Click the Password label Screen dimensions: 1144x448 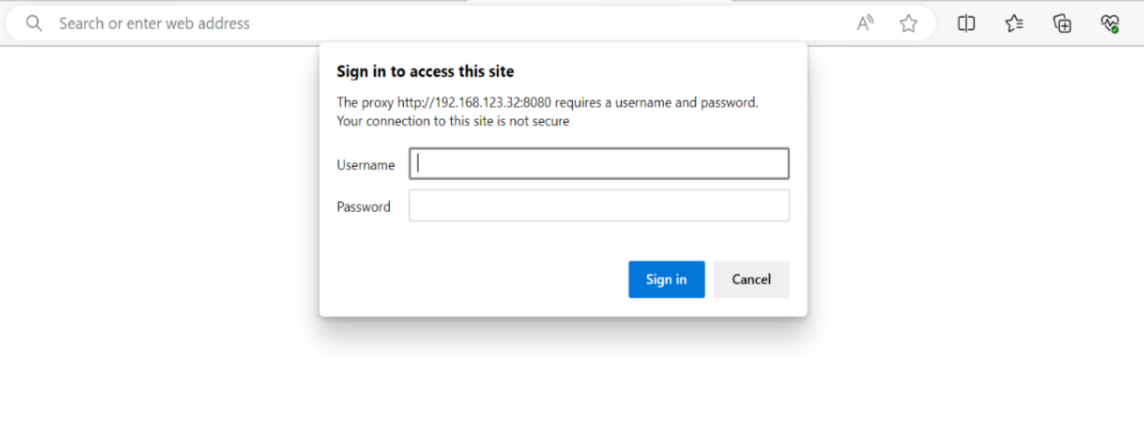363,207
